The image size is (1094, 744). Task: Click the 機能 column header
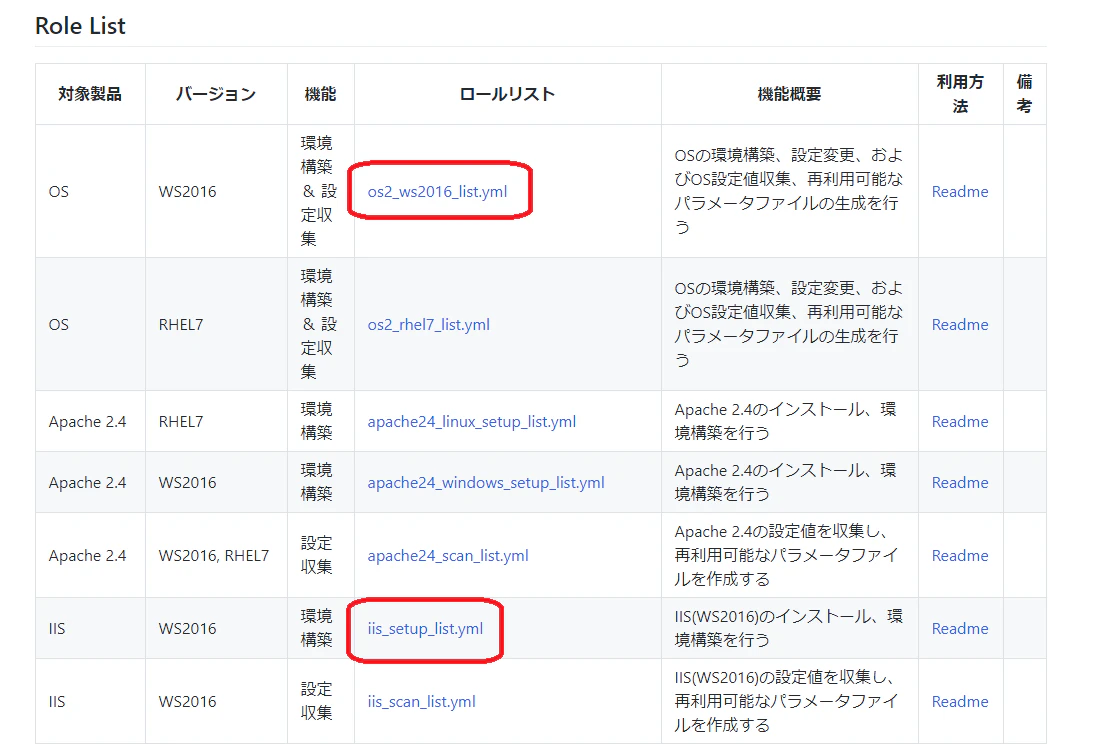point(320,94)
